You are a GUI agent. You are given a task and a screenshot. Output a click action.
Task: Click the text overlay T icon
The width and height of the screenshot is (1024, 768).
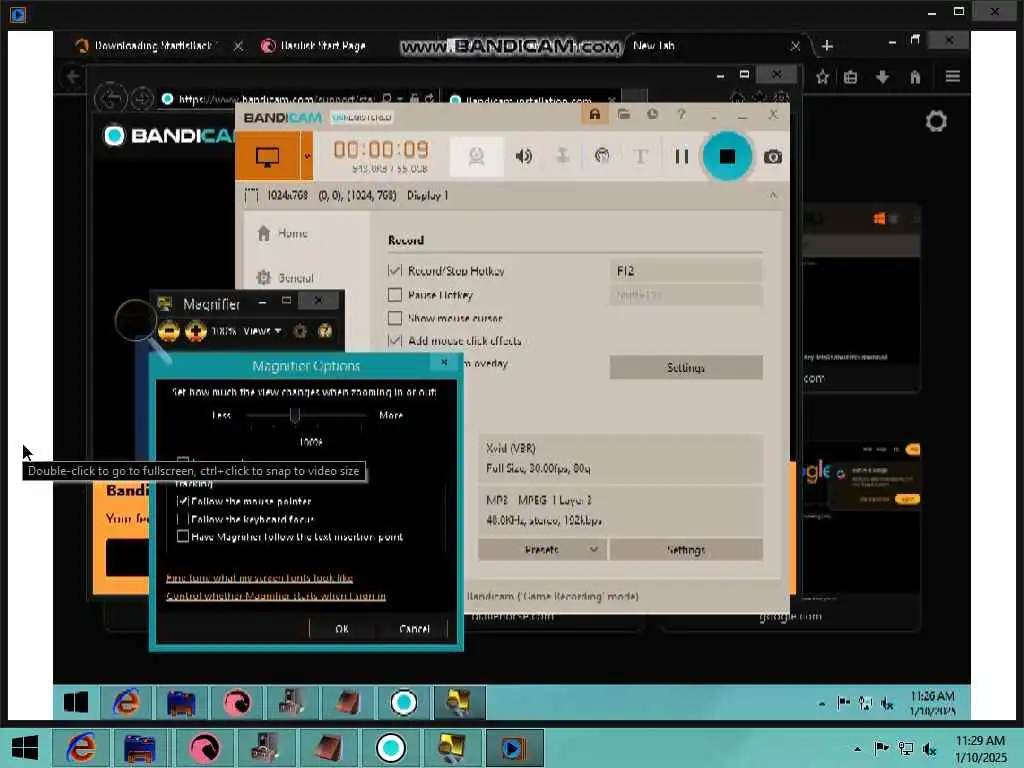641,156
